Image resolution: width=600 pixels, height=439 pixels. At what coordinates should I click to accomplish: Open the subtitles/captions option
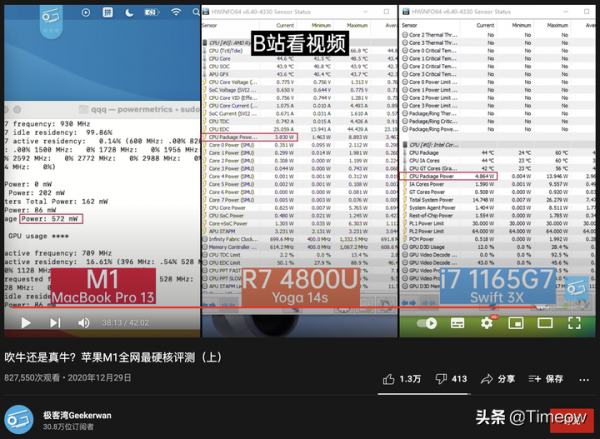[458, 323]
